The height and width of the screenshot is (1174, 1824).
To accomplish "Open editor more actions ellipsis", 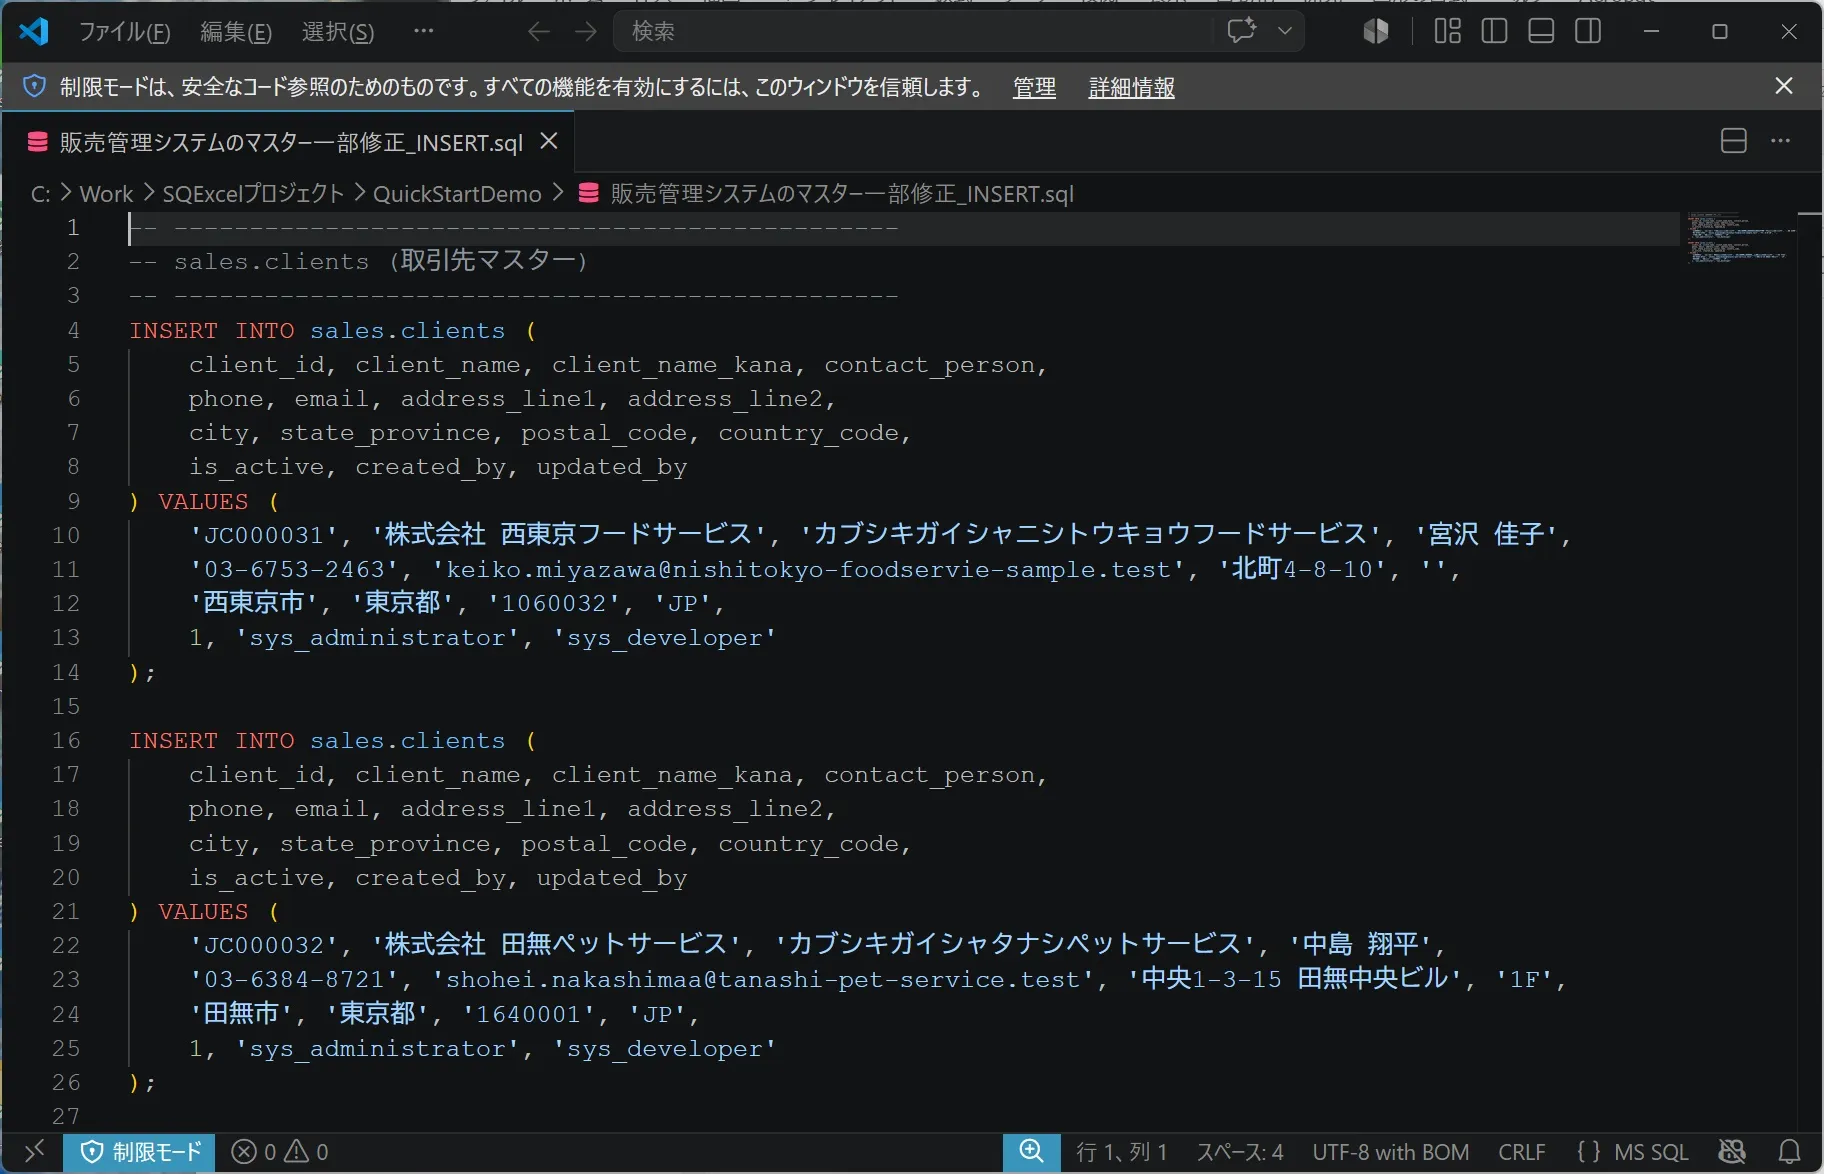I will (x=1780, y=141).
